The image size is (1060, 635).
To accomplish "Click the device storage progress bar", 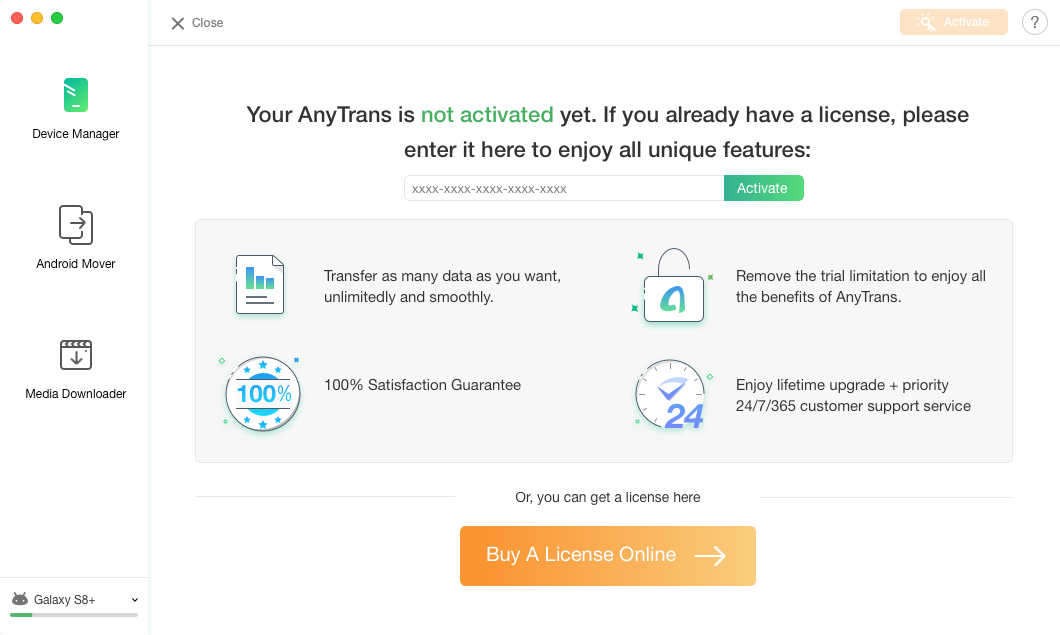I will (74, 615).
